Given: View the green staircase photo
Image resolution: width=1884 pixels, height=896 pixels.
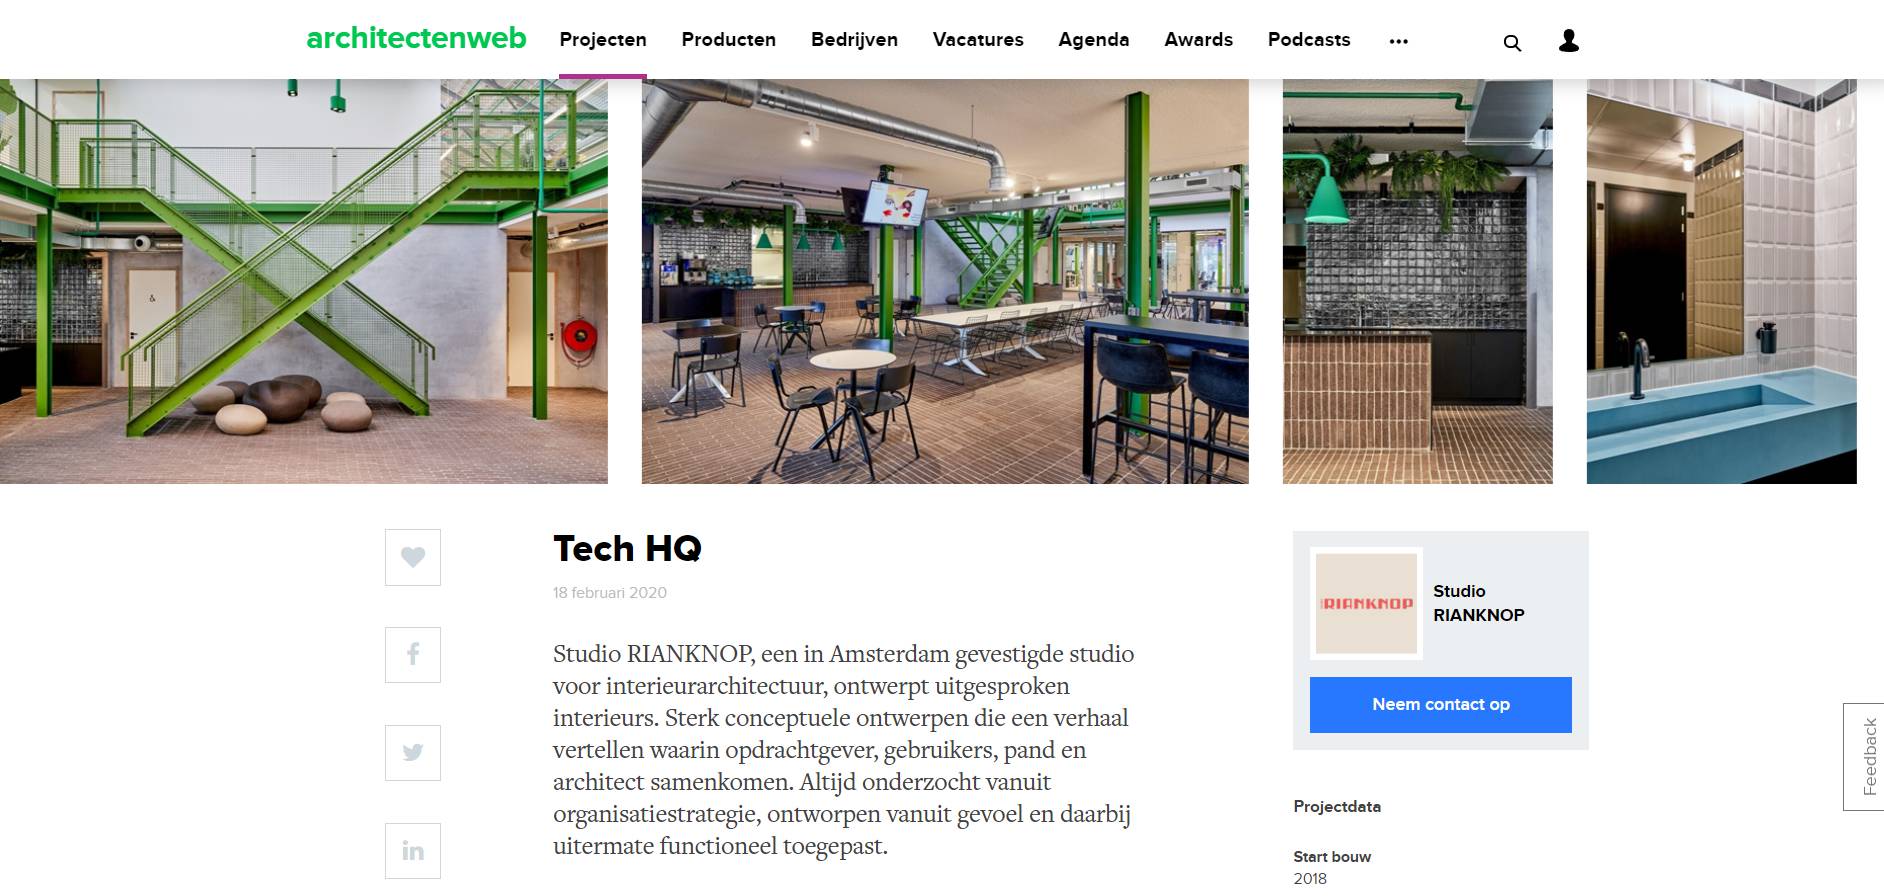Looking at the screenshot, I should [304, 281].
